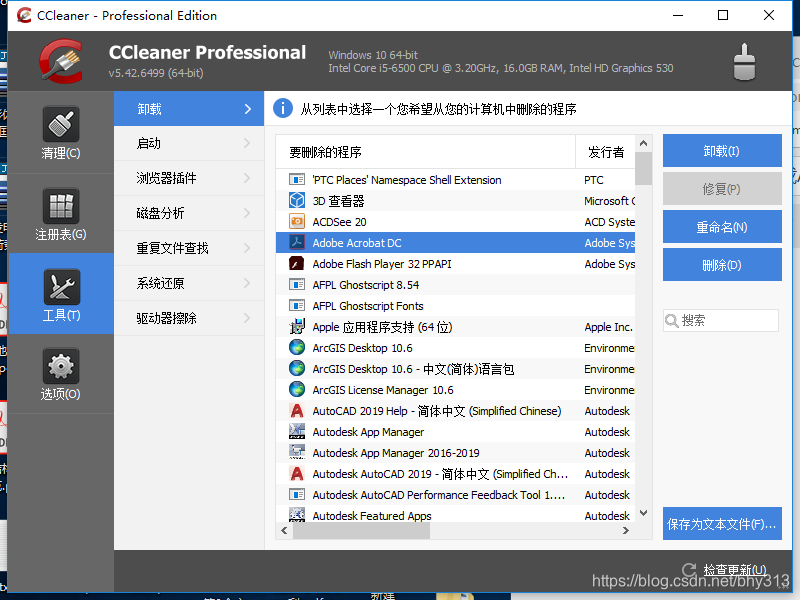Open the 启动 startup tab
Image resolution: width=800 pixels, height=600 pixels.
pos(189,143)
